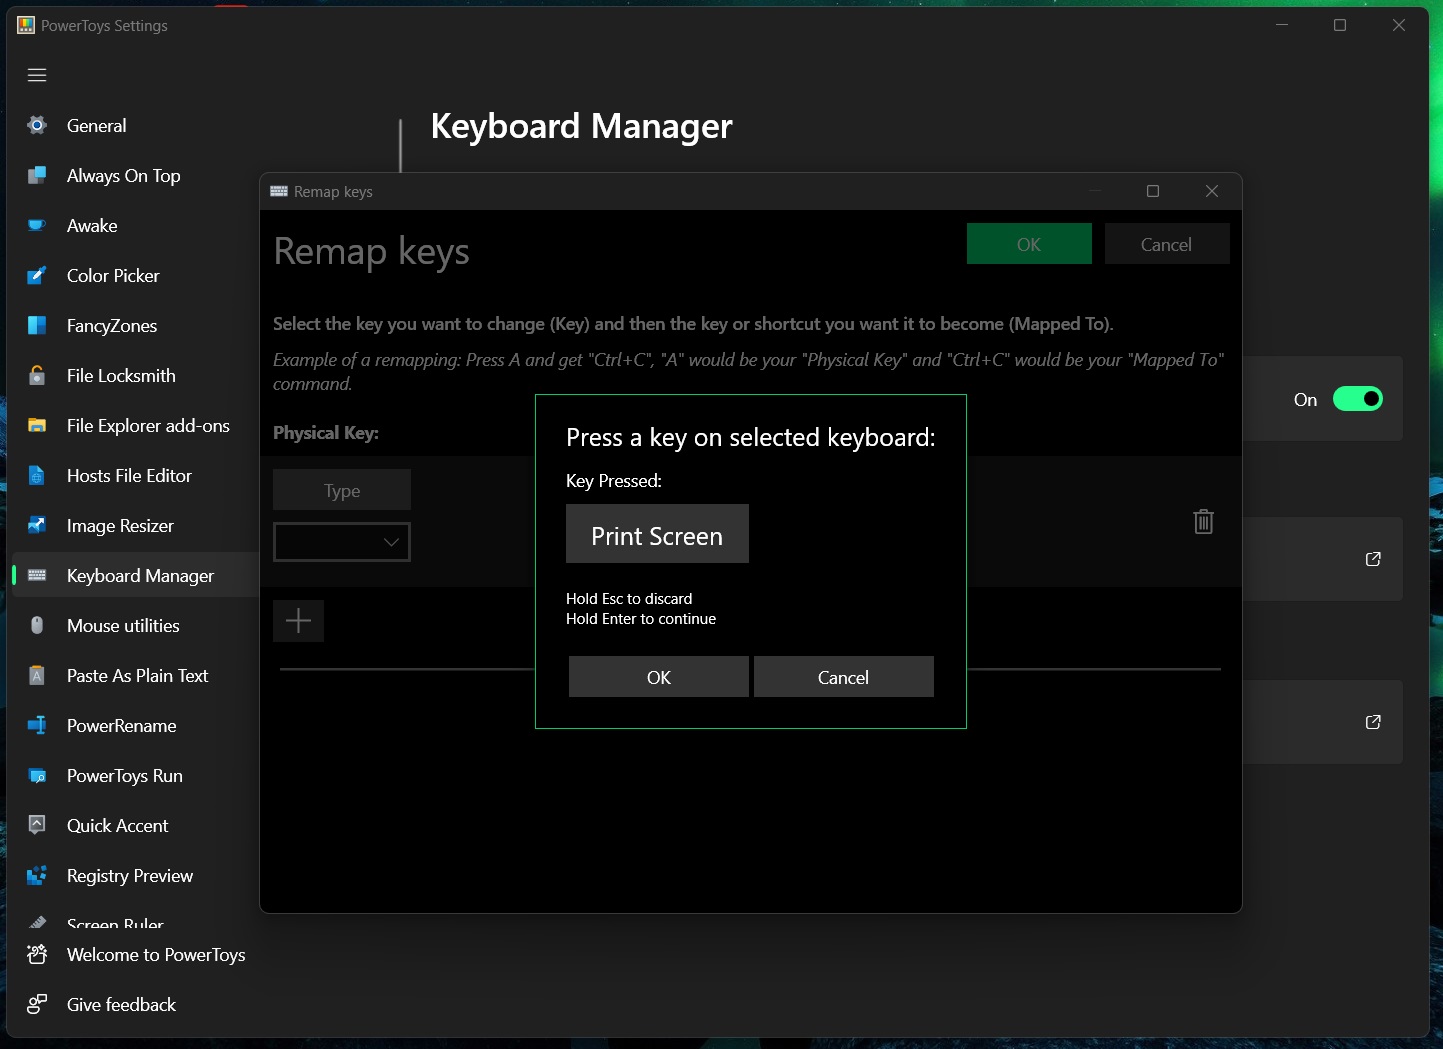The height and width of the screenshot is (1049, 1443).
Task: Open Mouse utilities via its icon
Action: (x=37, y=625)
